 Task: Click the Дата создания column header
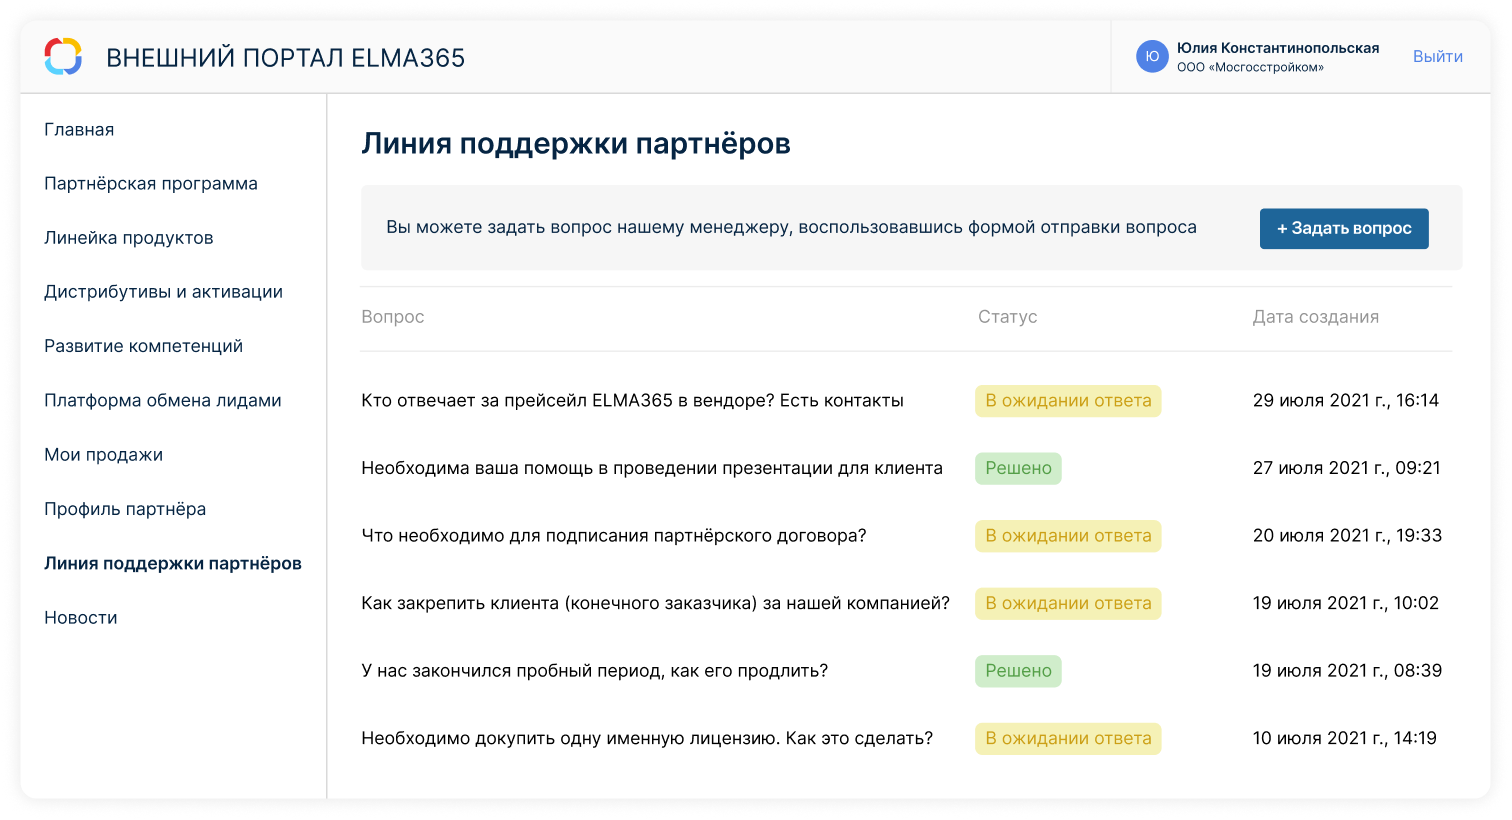1315,317
